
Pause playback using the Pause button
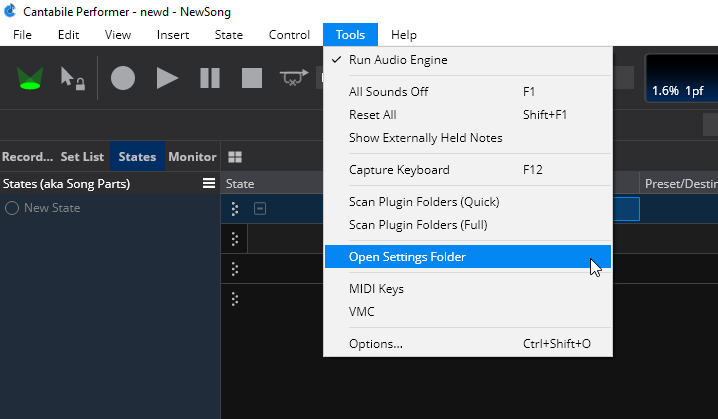[x=210, y=78]
